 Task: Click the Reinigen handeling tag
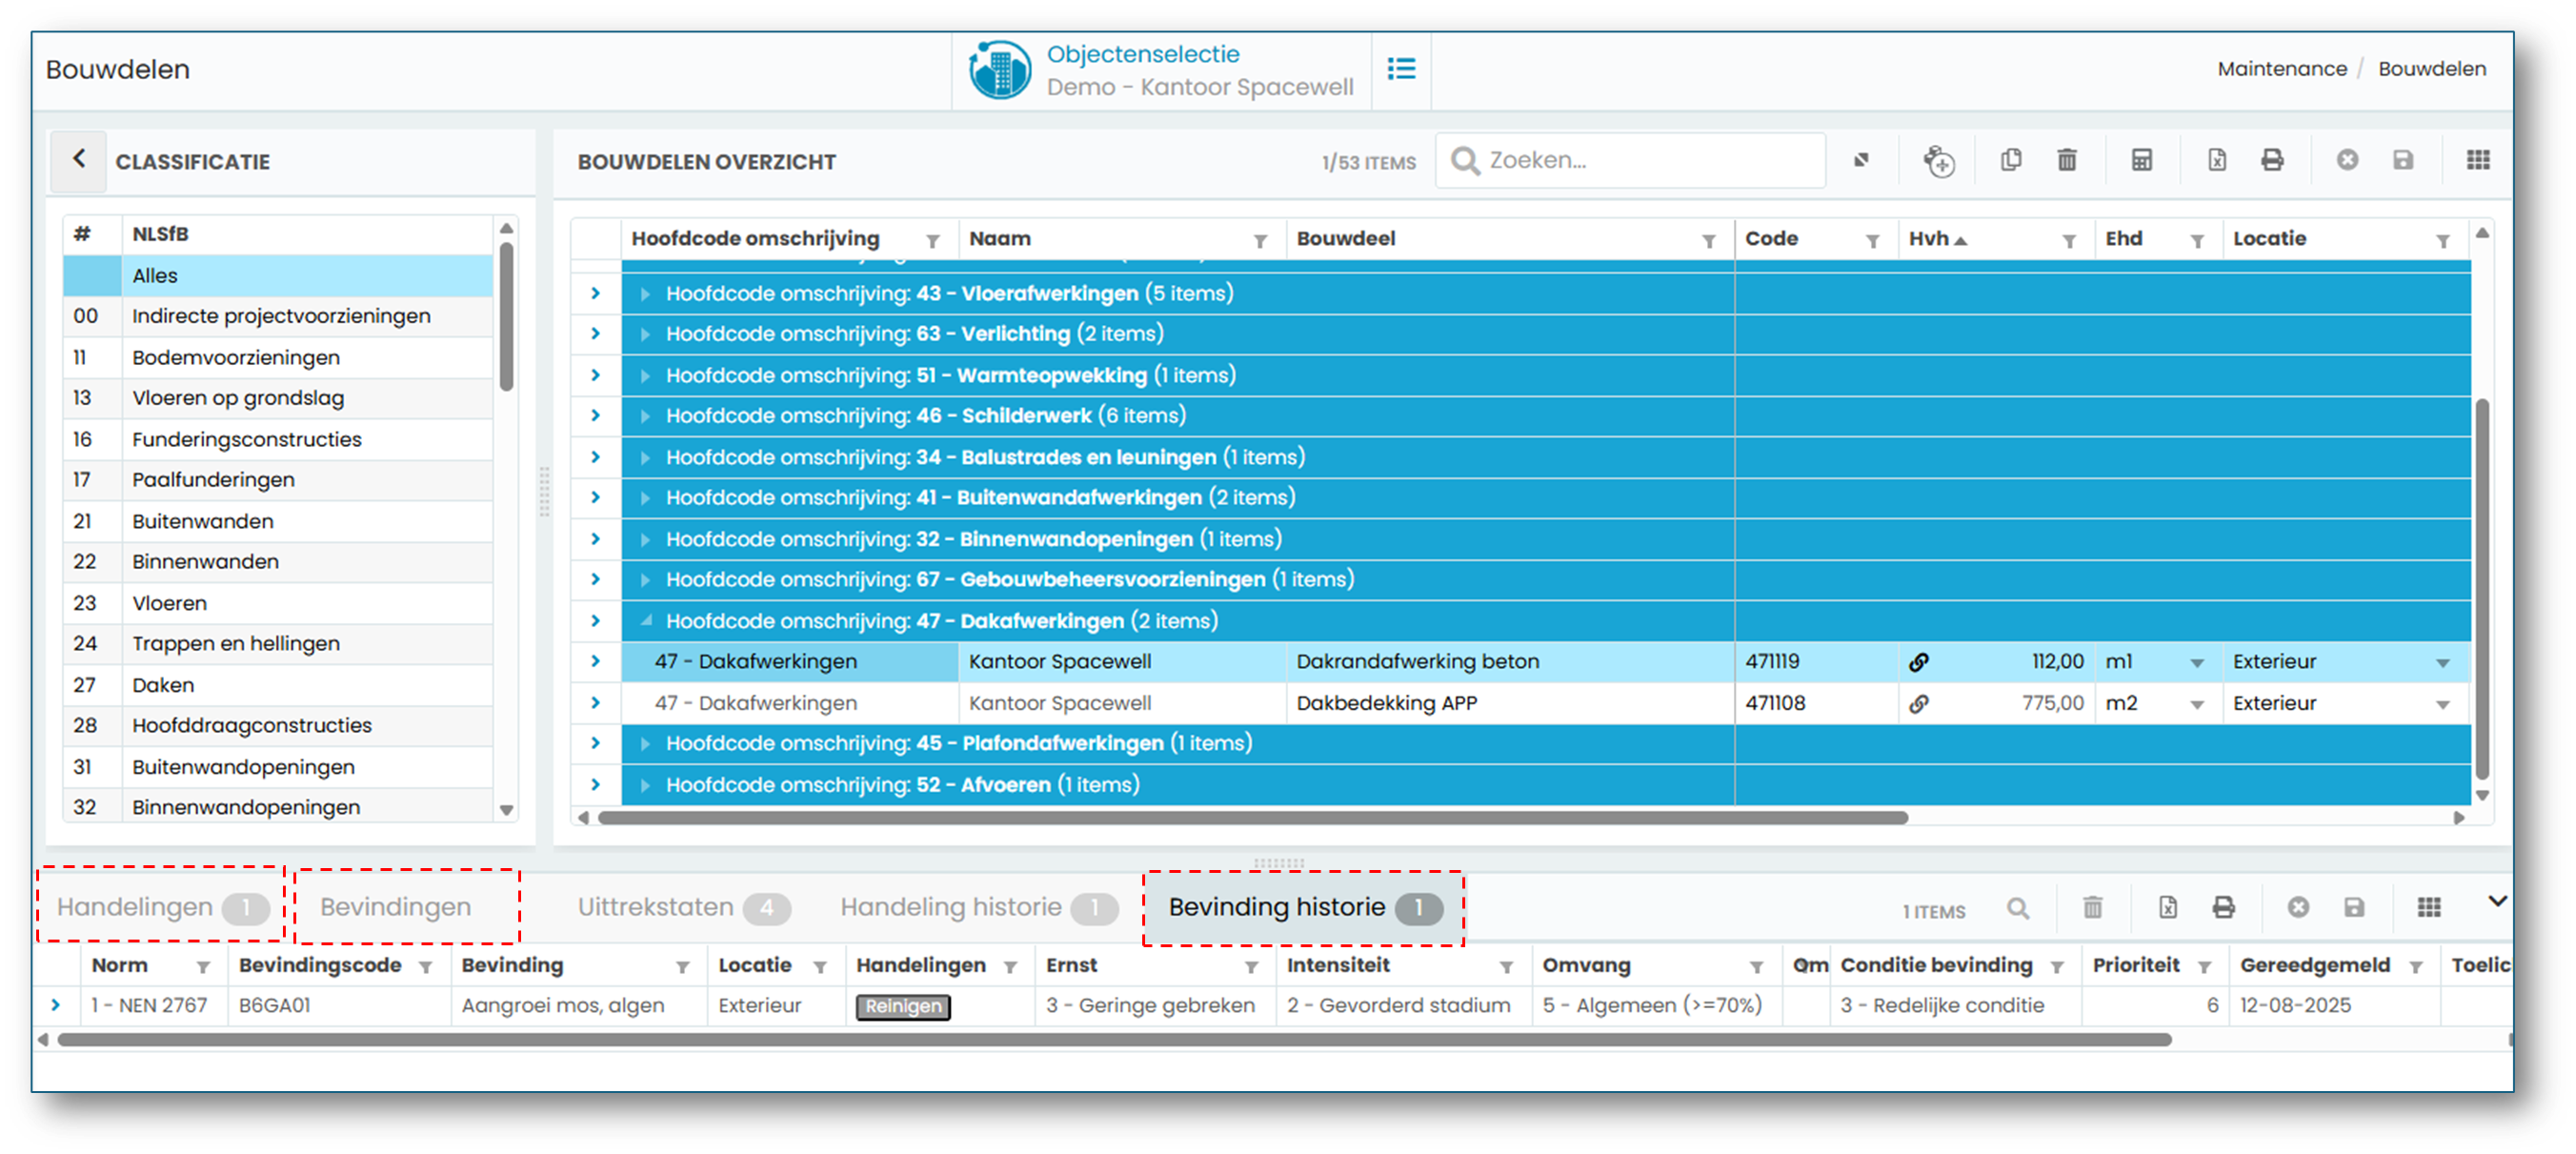click(x=902, y=1006)
